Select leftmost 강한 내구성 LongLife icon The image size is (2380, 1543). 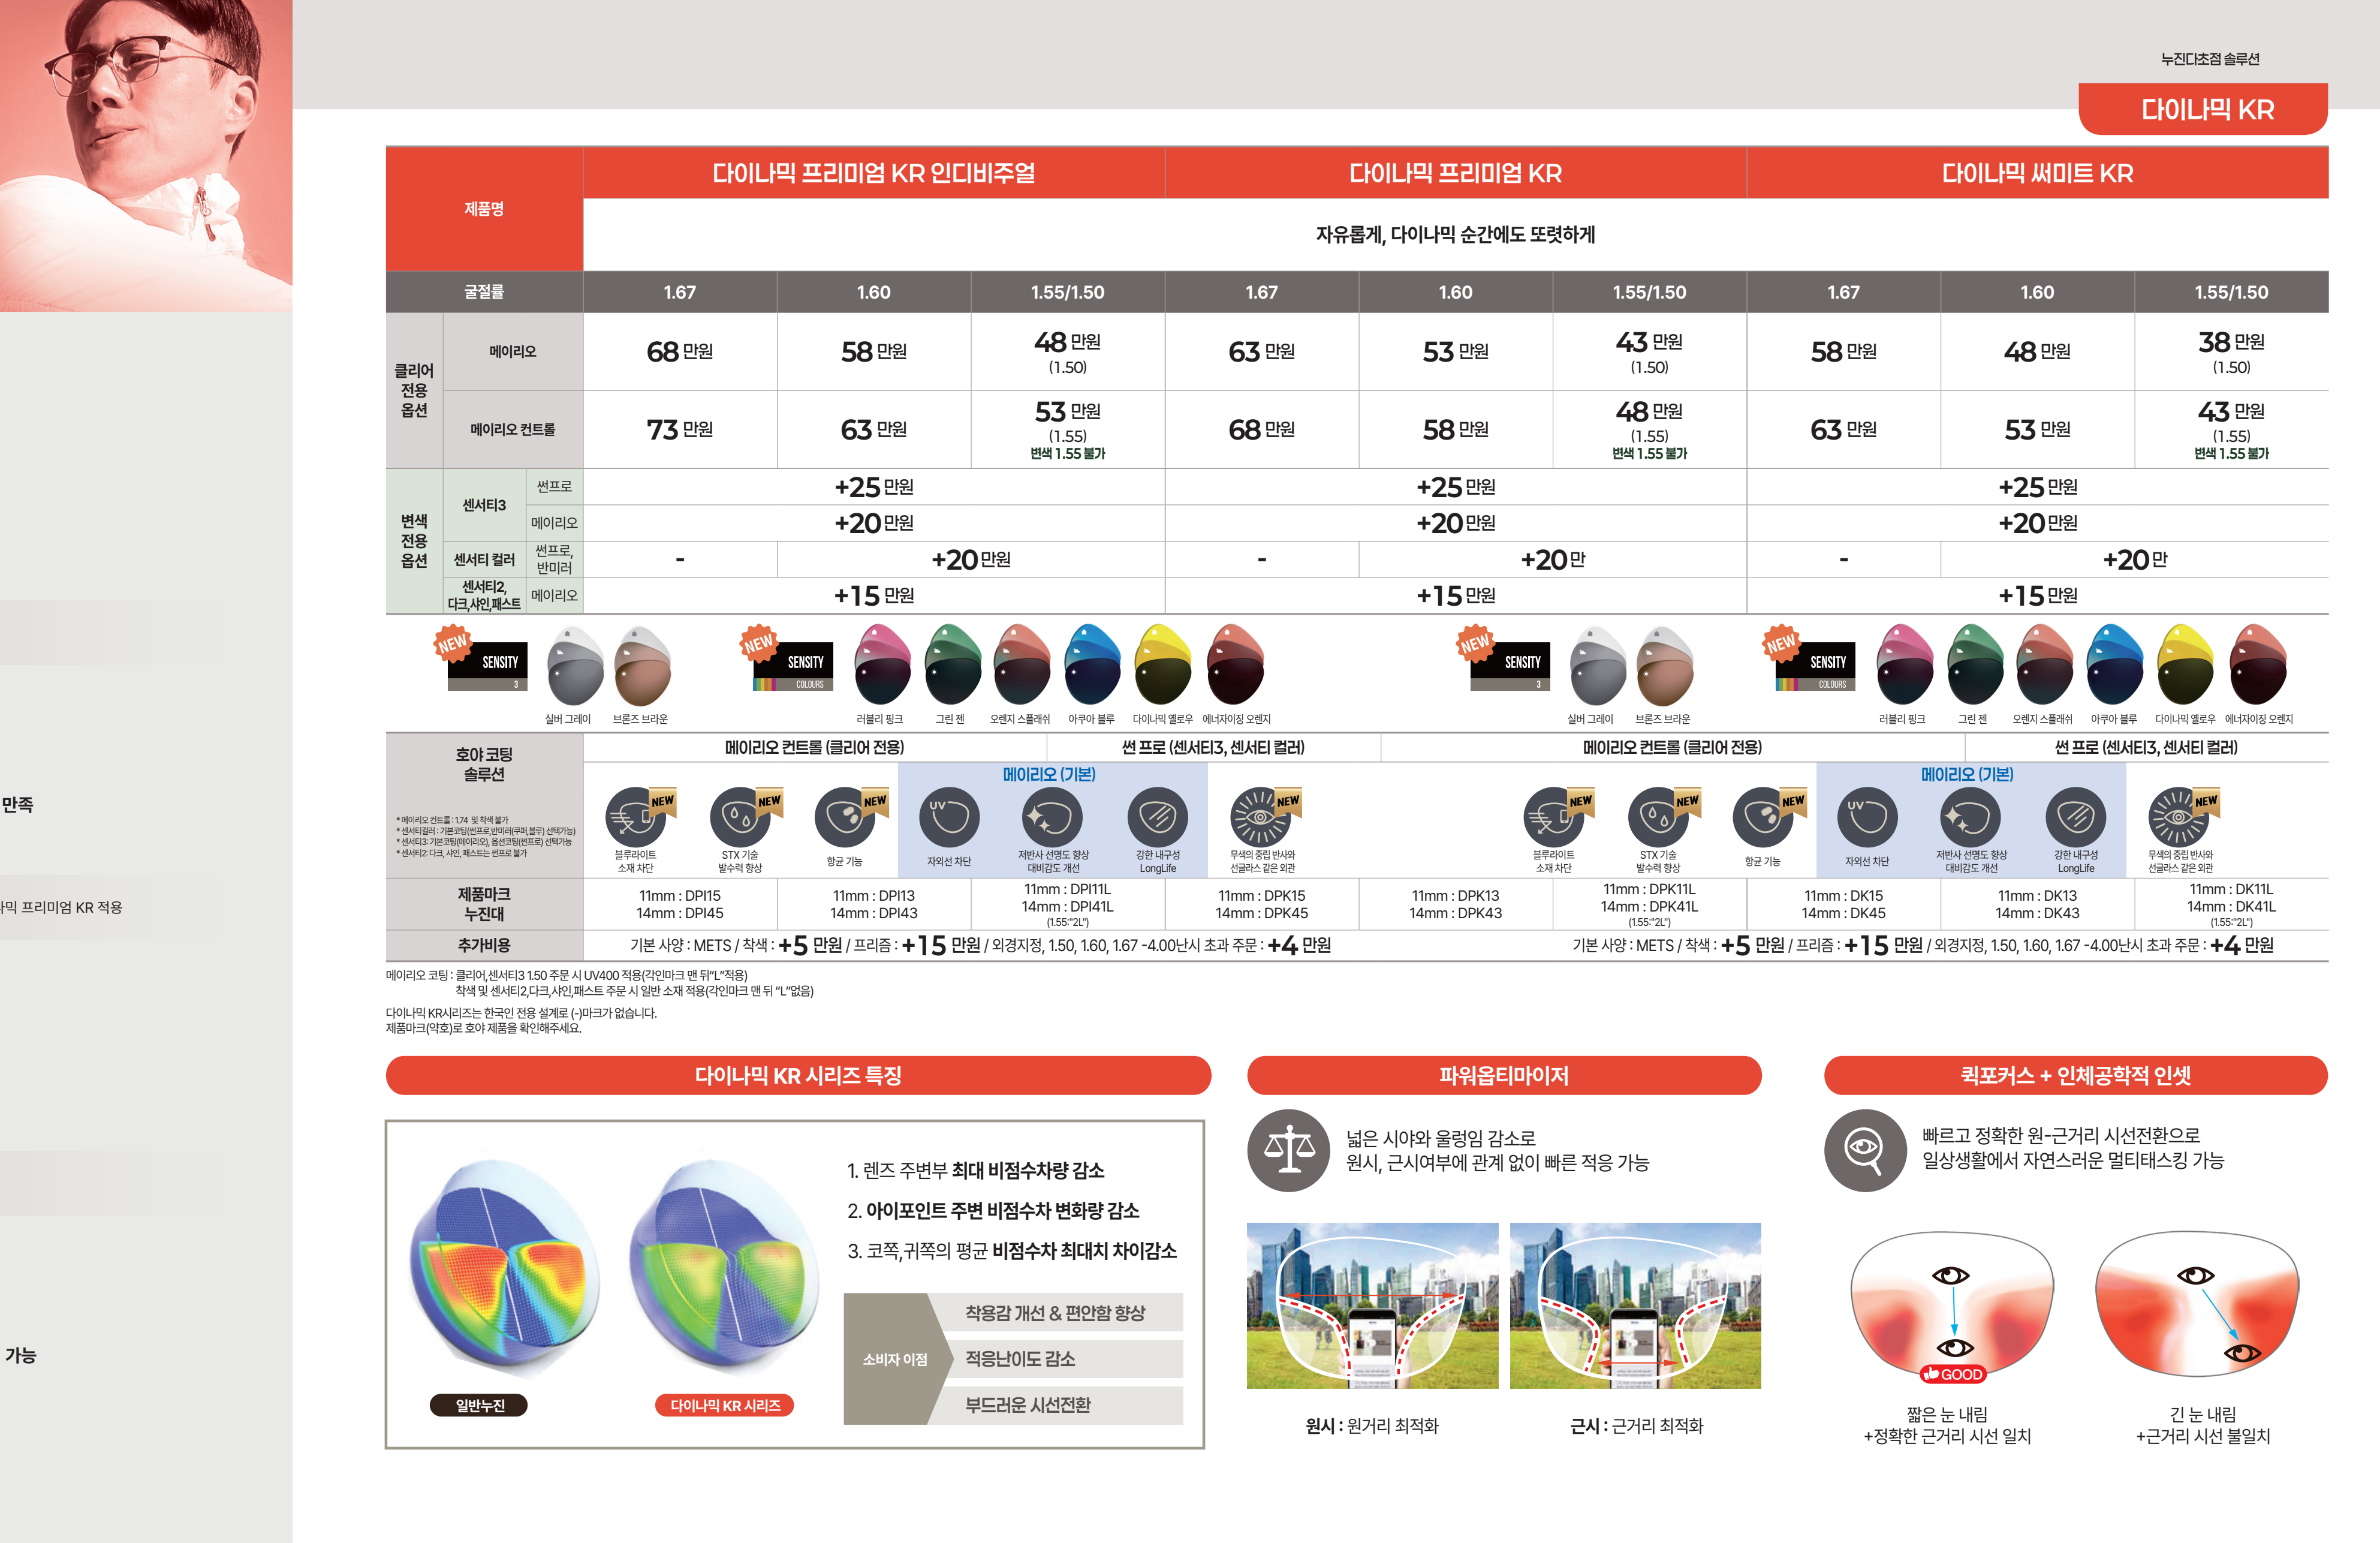[x=1157, y=818]
